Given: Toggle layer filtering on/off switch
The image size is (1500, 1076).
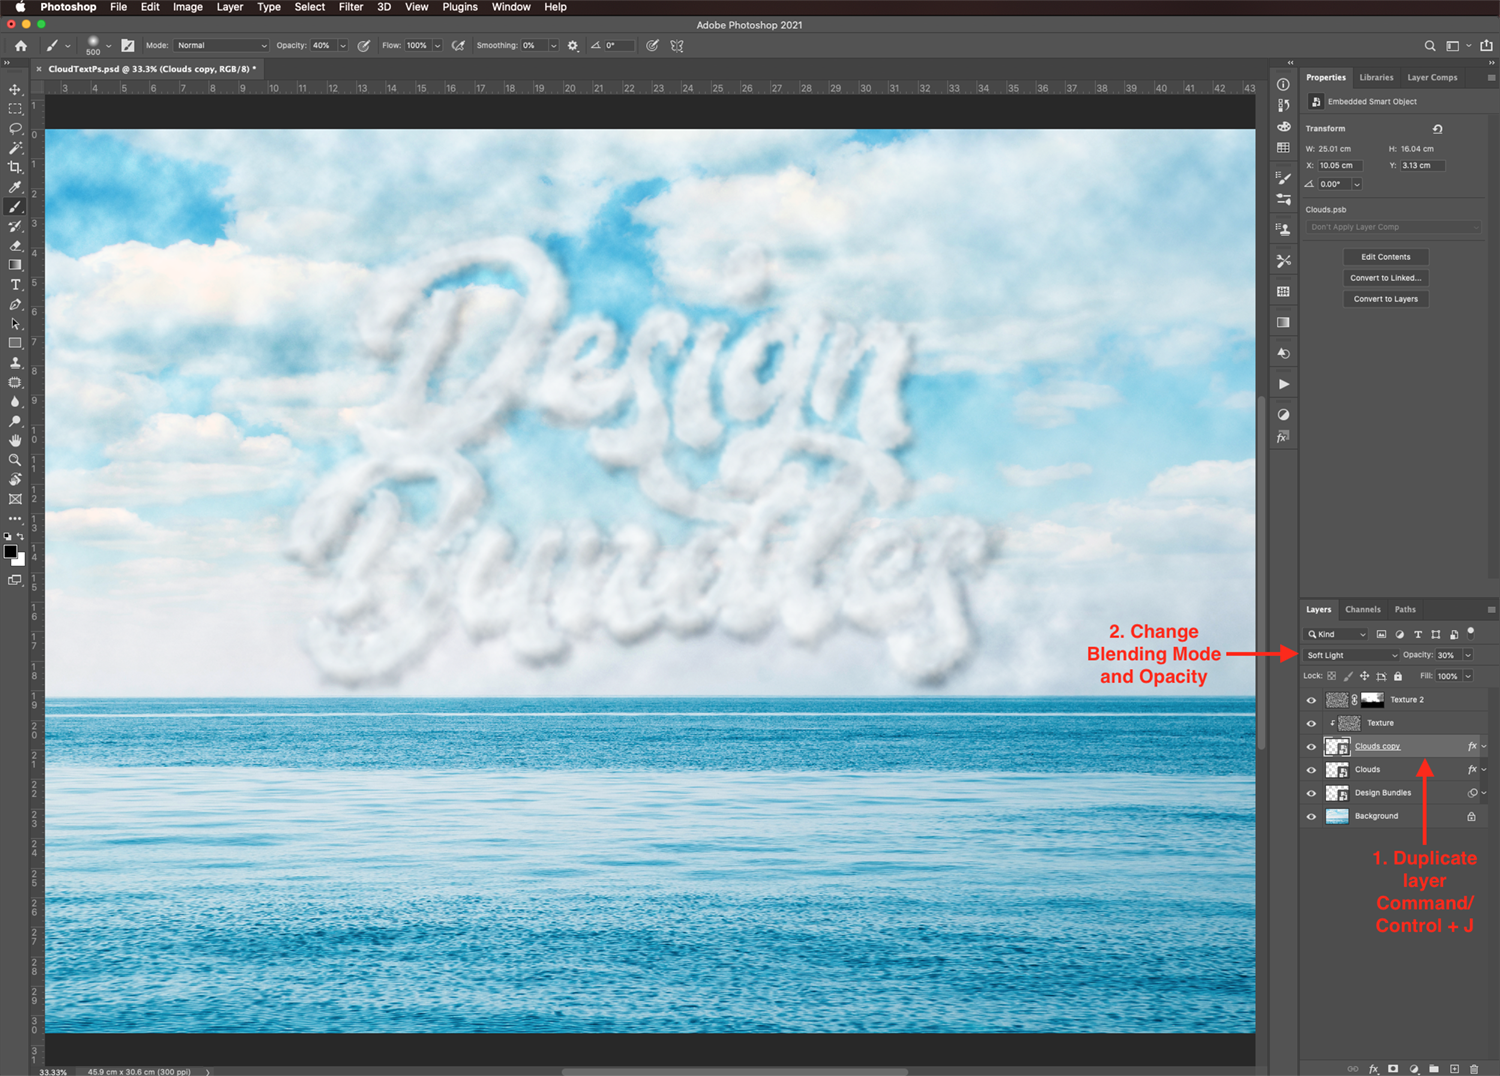Looking at the screenshot, I should [x=1471, y=632].
